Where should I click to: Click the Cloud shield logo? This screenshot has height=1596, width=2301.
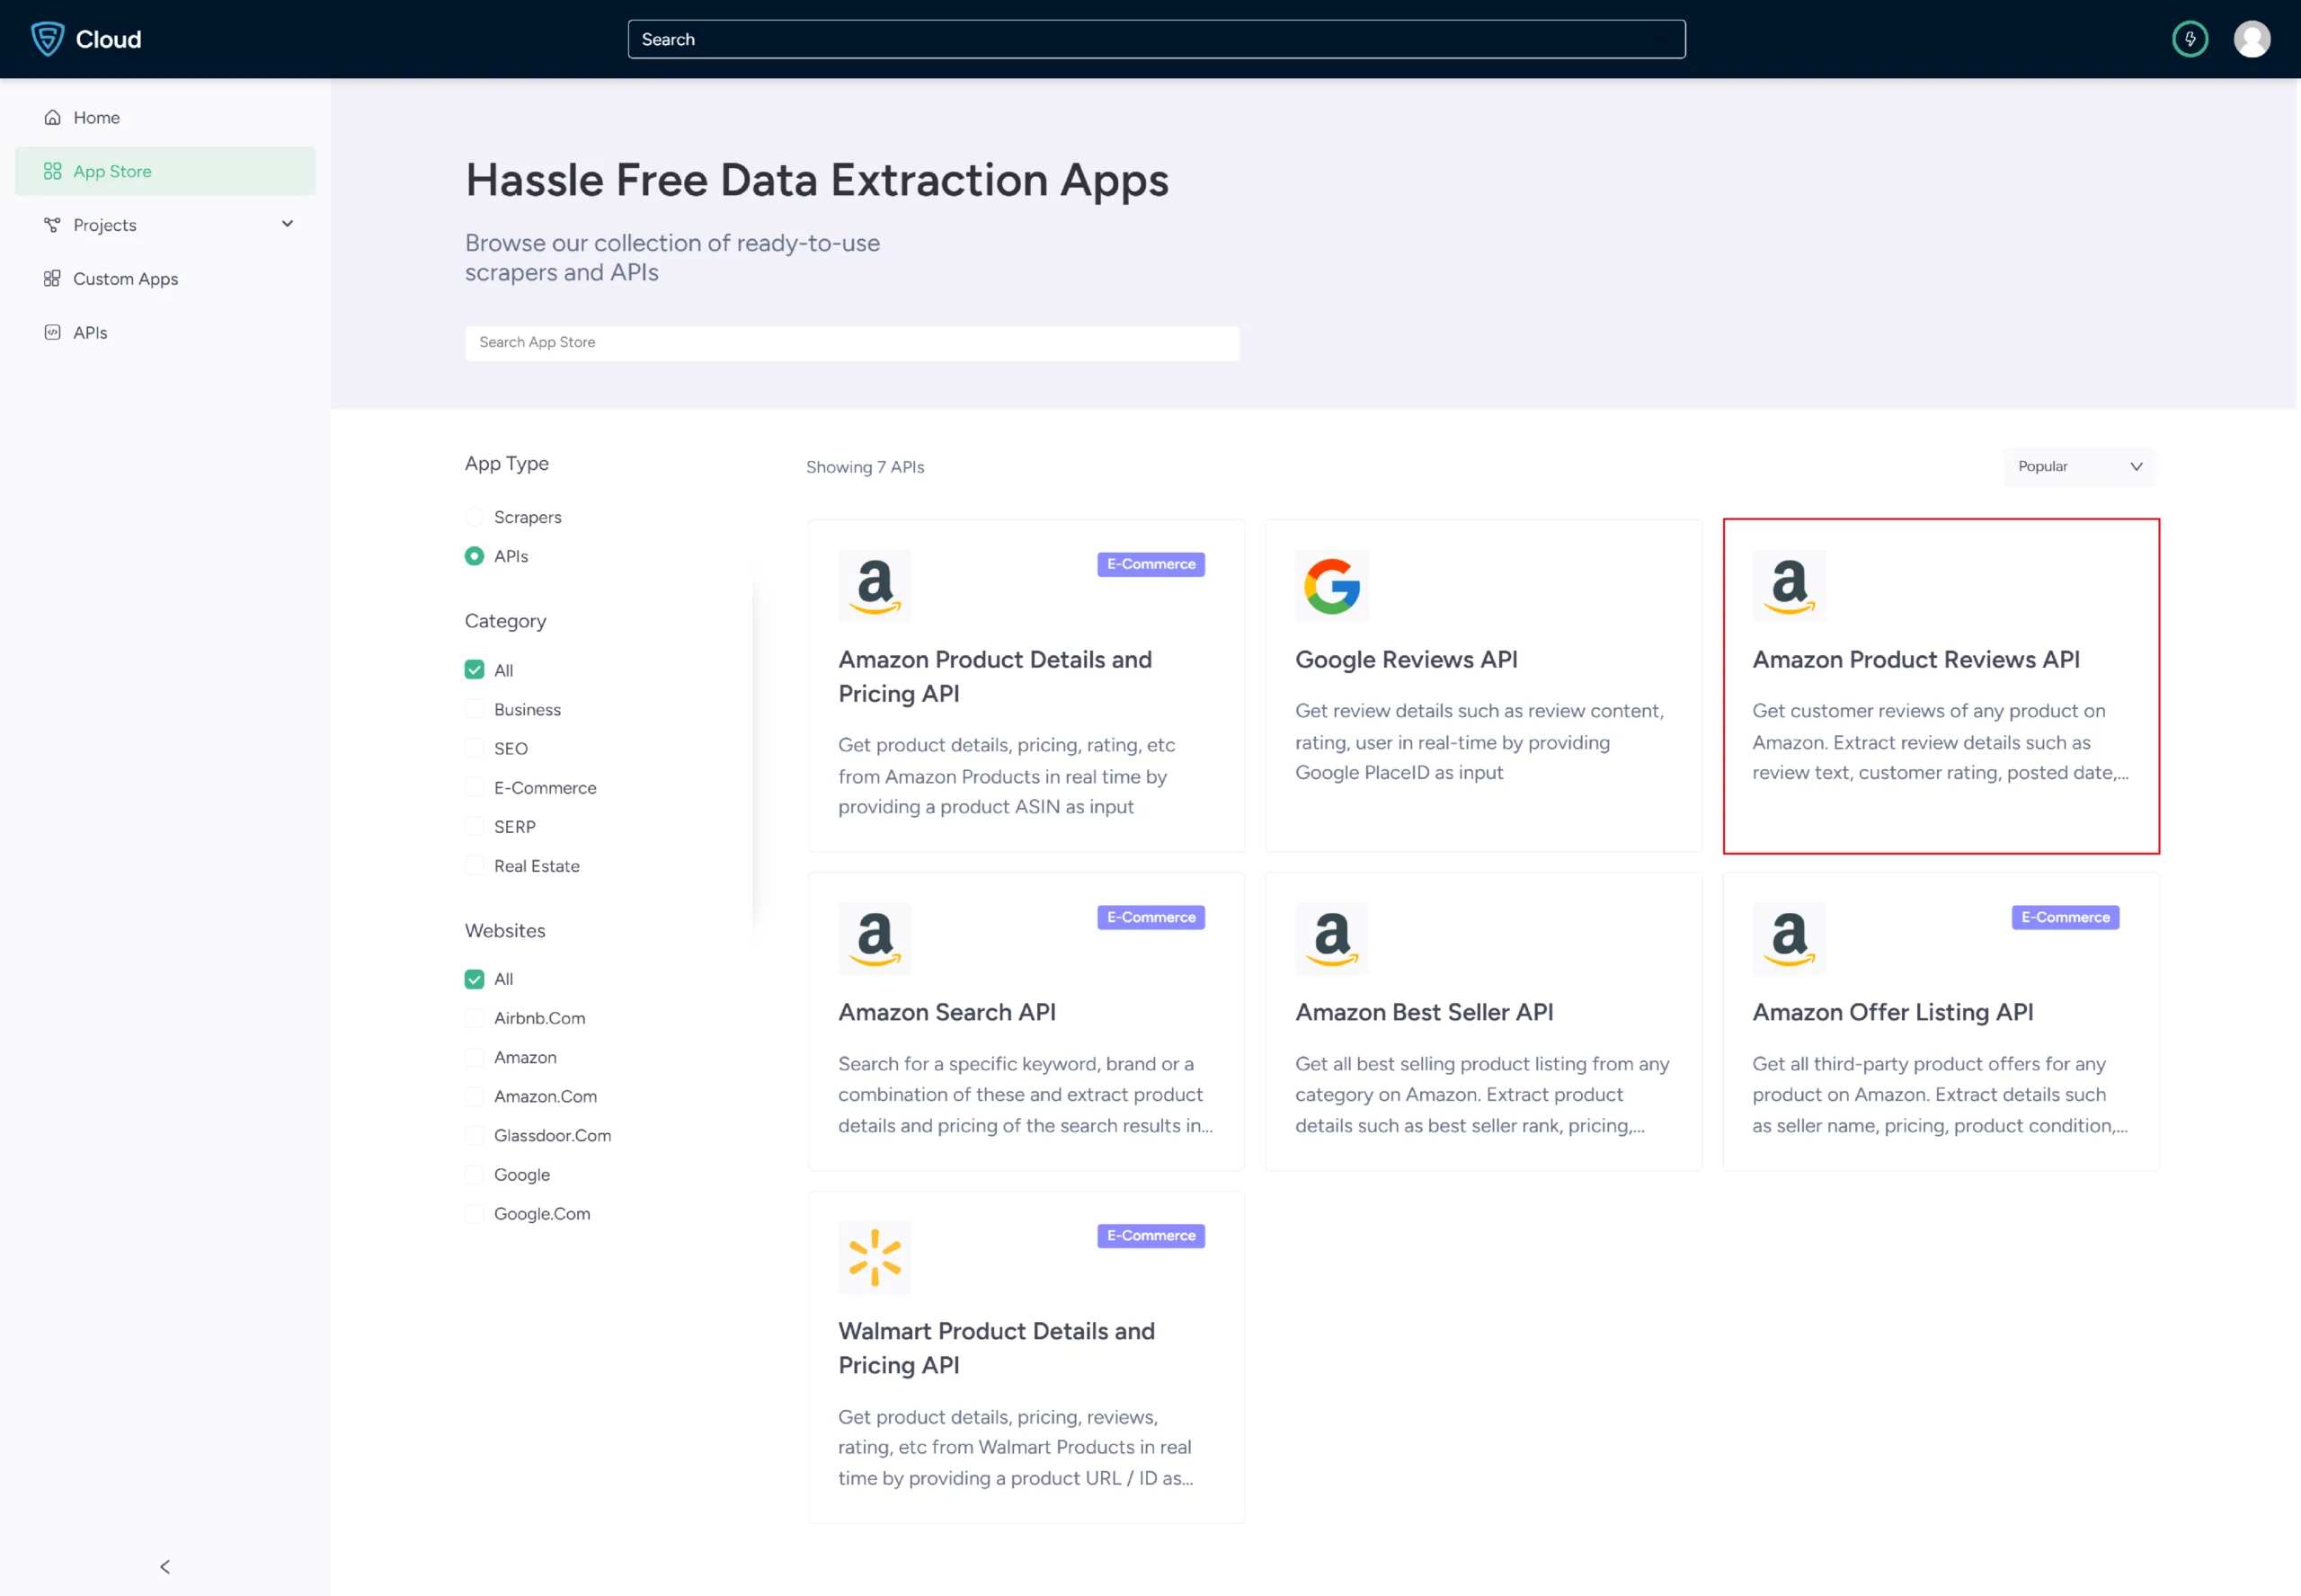tap(47, 39)
